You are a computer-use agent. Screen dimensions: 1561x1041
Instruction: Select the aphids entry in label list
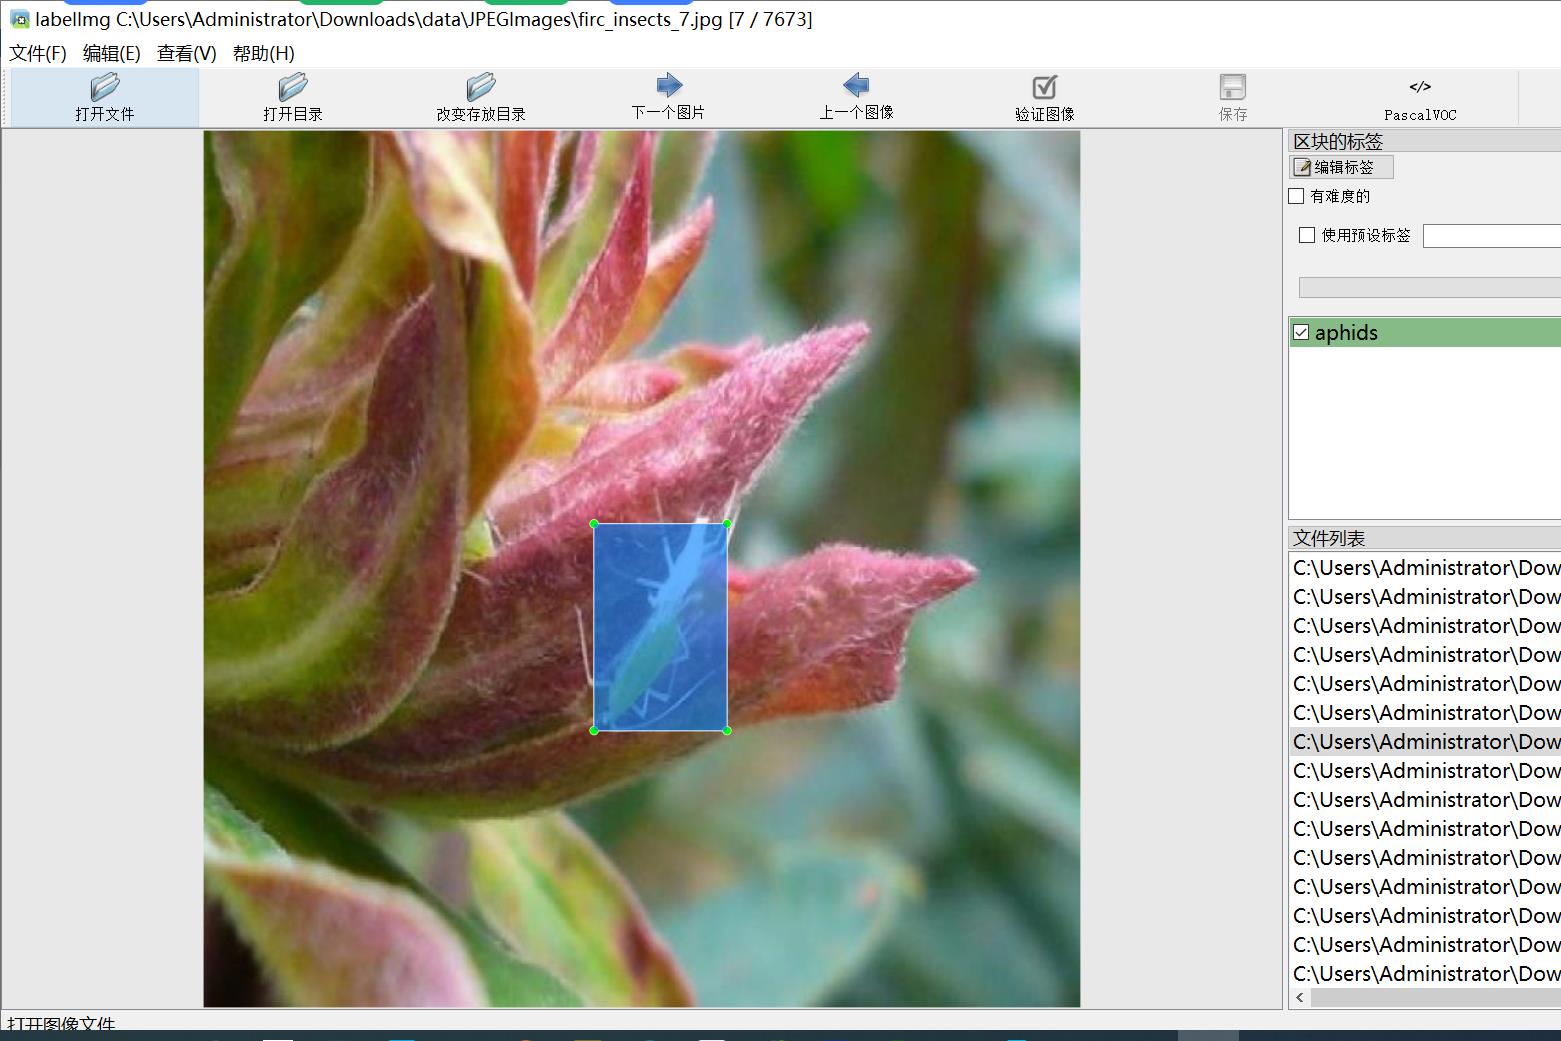[1425, 332]
